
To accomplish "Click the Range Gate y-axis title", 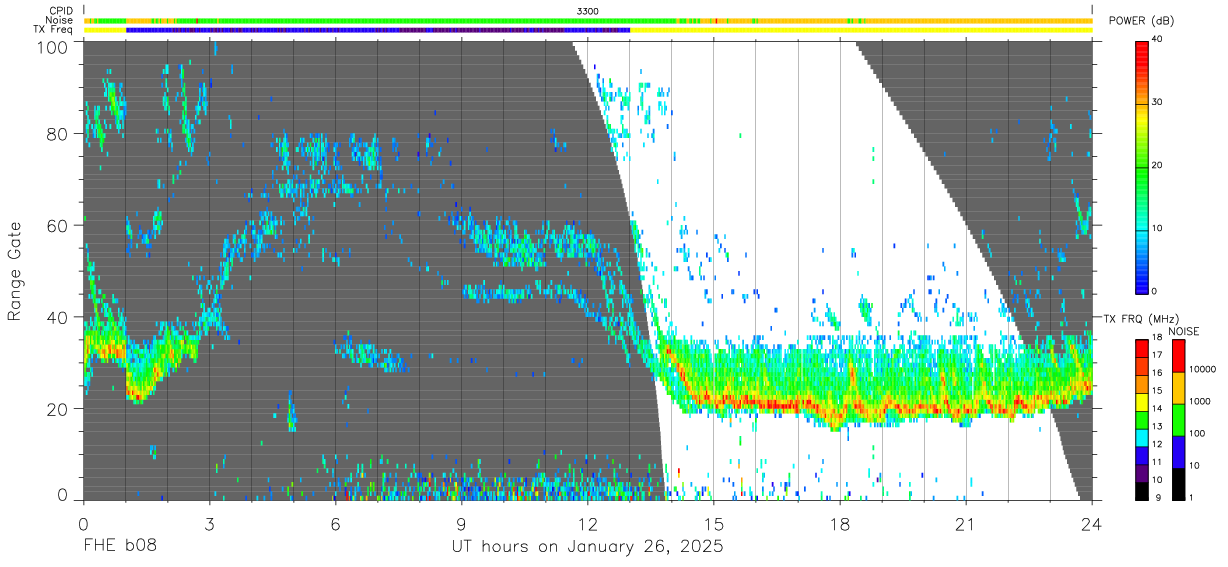I will point(15,270).
